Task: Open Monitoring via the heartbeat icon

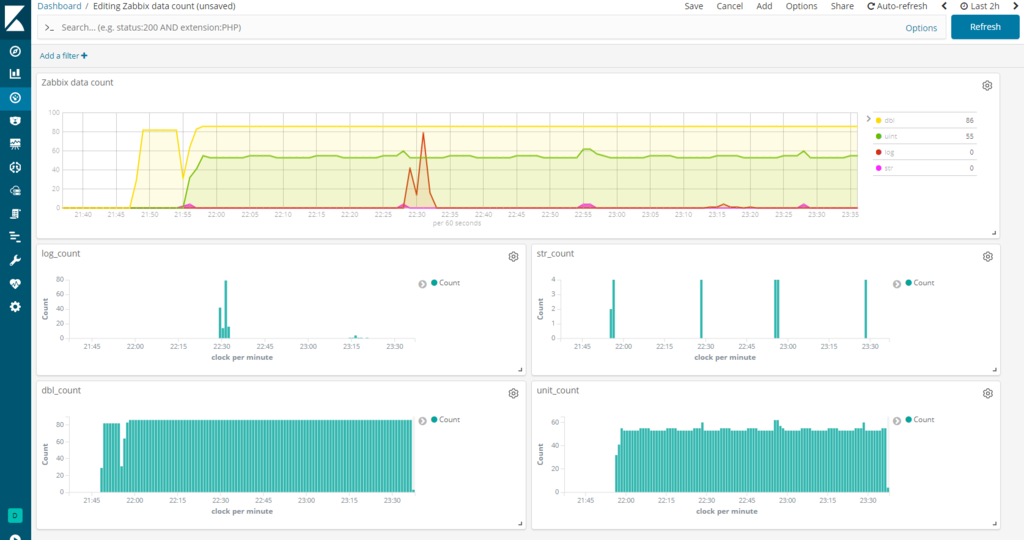Action: point(15,283)
